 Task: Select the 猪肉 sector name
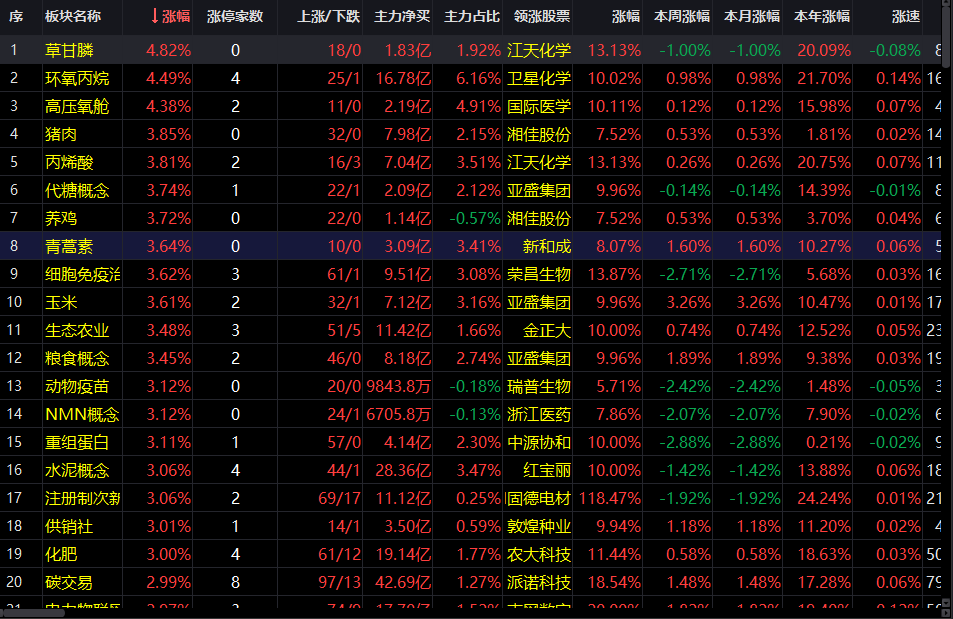tap(61, 134)
